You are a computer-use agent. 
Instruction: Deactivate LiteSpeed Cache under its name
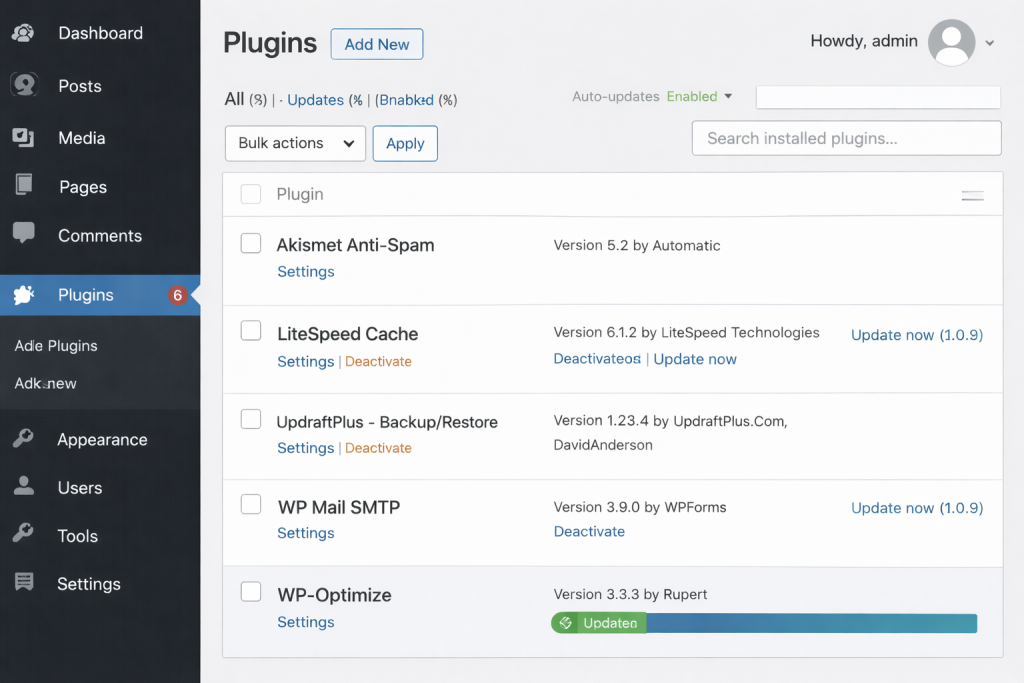tap(378, 361)
